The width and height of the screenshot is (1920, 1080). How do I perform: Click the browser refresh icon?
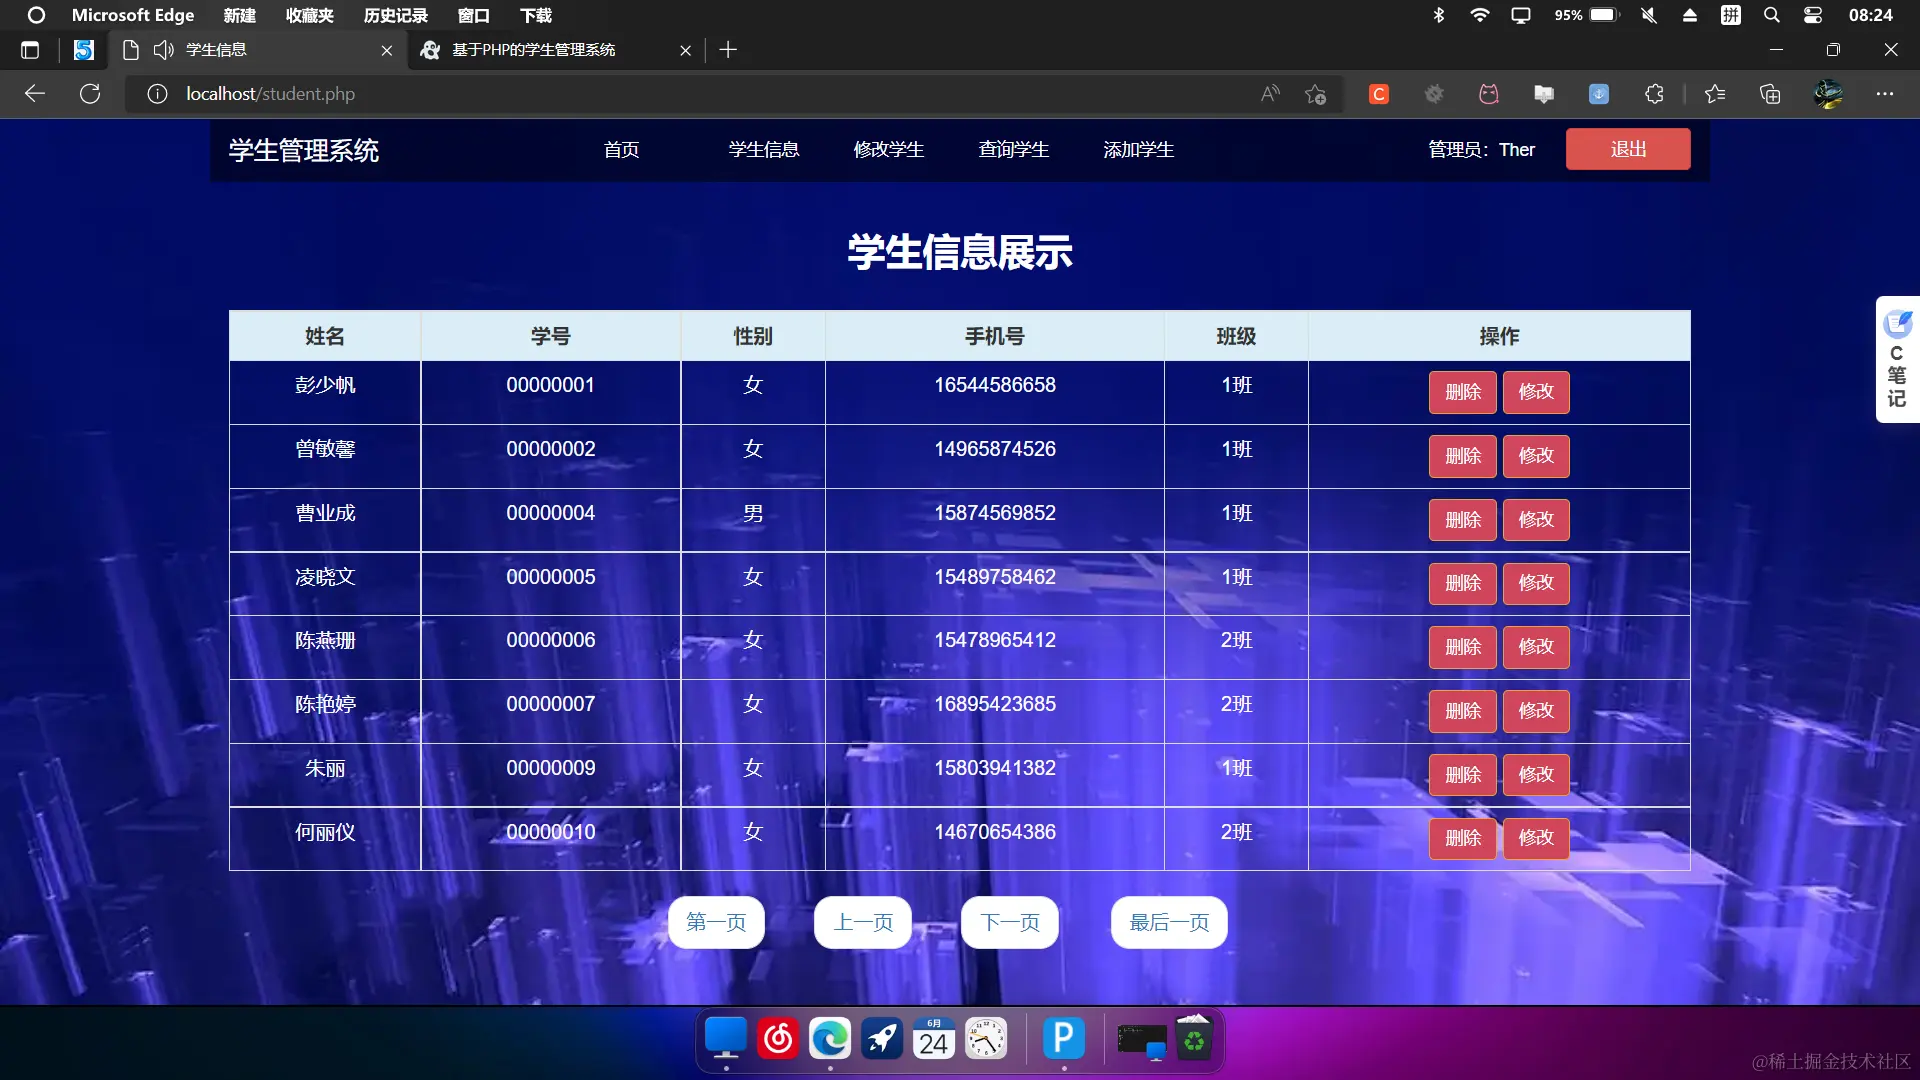tap(90, 94)
